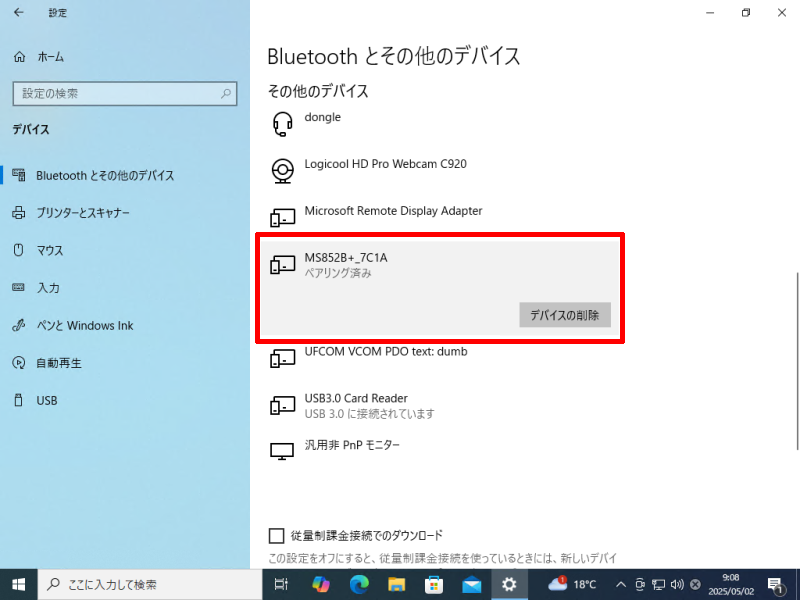Select the MS852B+_7C1A device name
800x600 pixels.
click(x=346, y=258)
